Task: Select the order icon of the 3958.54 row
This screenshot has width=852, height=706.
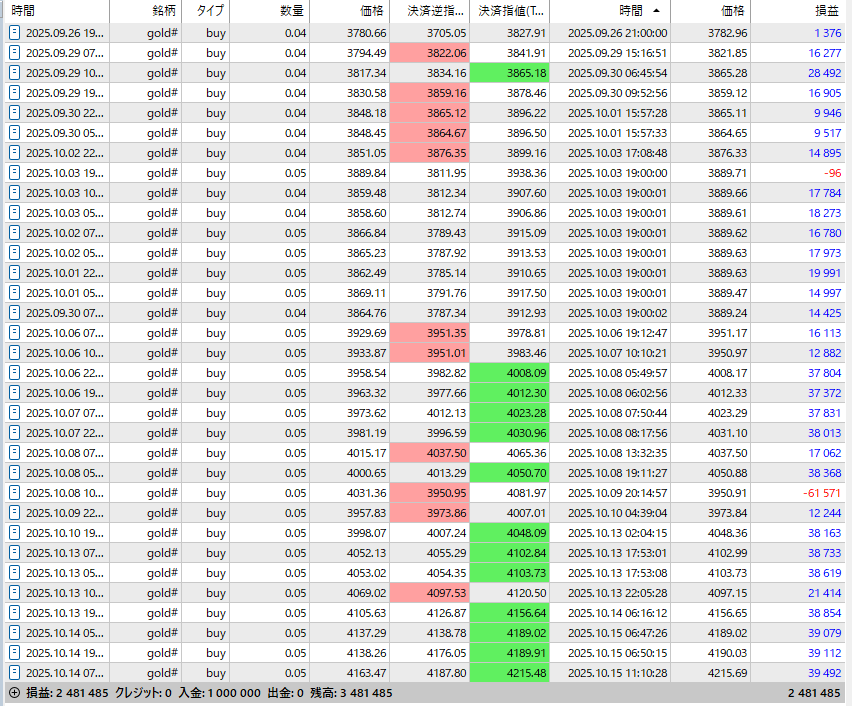Action: 15,373
